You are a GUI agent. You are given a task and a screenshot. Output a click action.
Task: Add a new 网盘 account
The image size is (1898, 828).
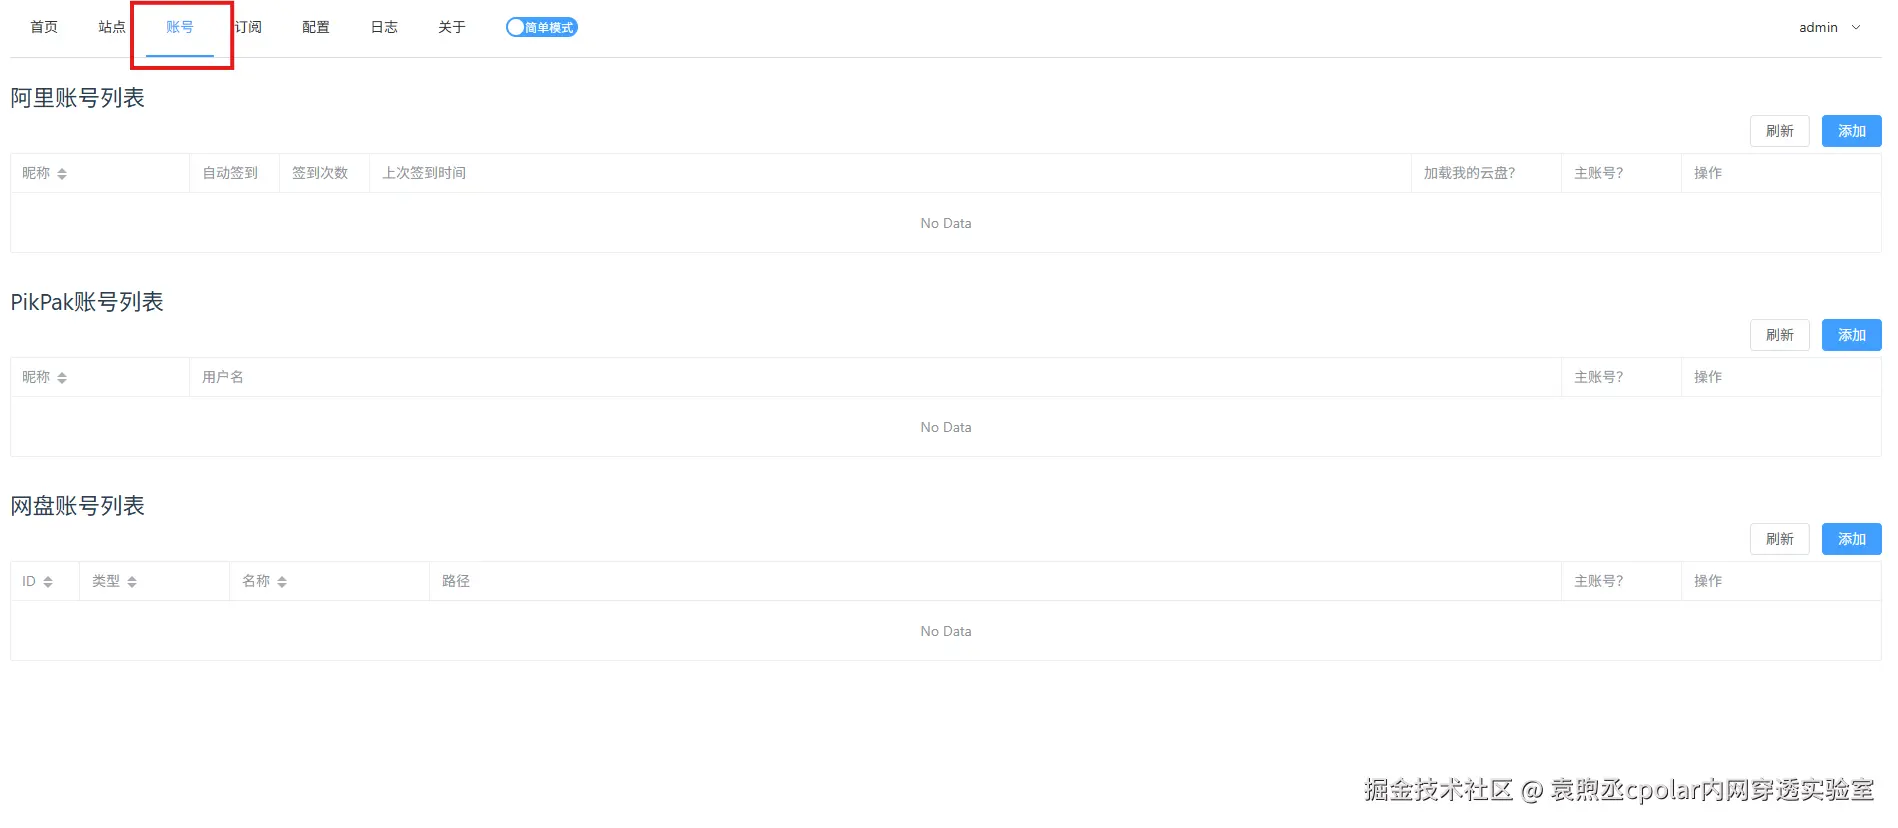point(1851,539)
